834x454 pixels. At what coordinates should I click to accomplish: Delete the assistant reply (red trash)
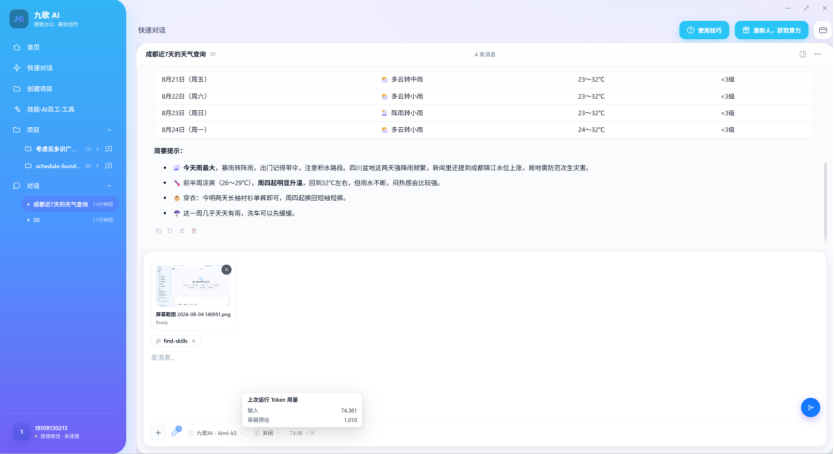(194, 231)
